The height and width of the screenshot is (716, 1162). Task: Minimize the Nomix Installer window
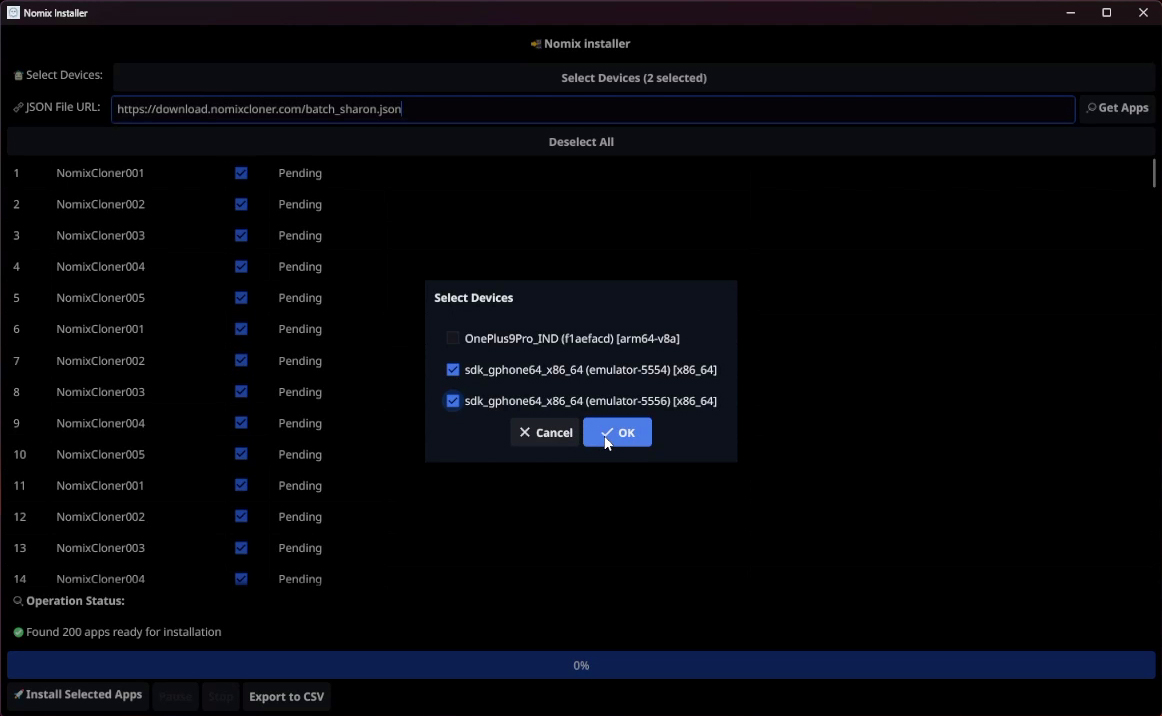point(1071,13)
